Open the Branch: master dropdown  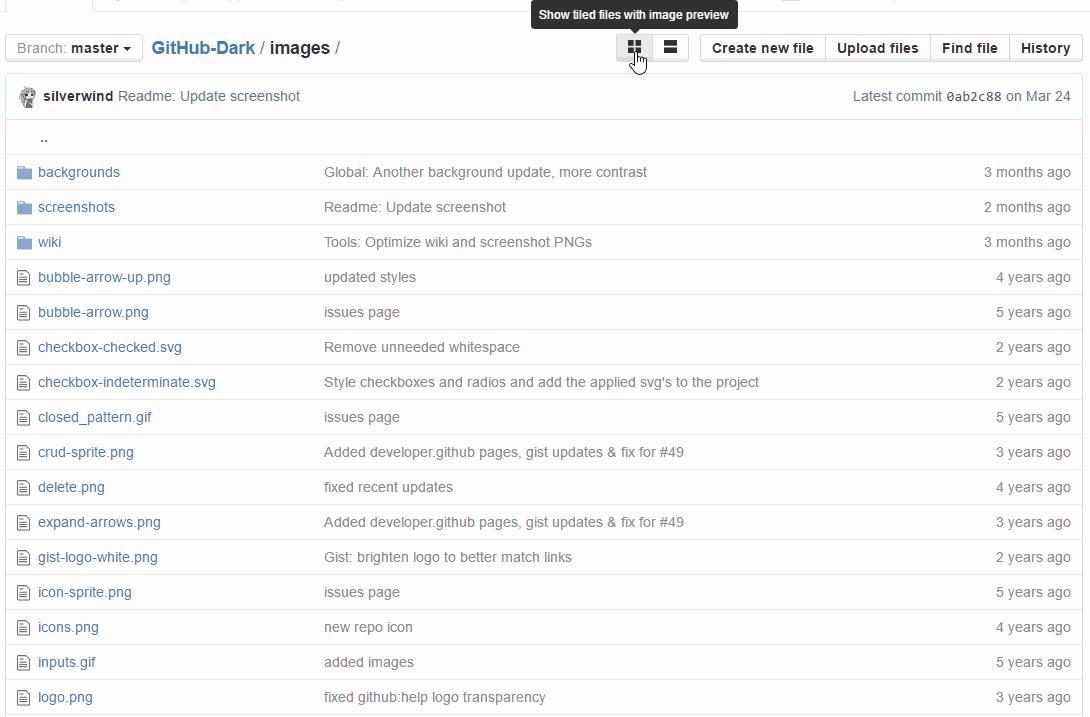74,48
